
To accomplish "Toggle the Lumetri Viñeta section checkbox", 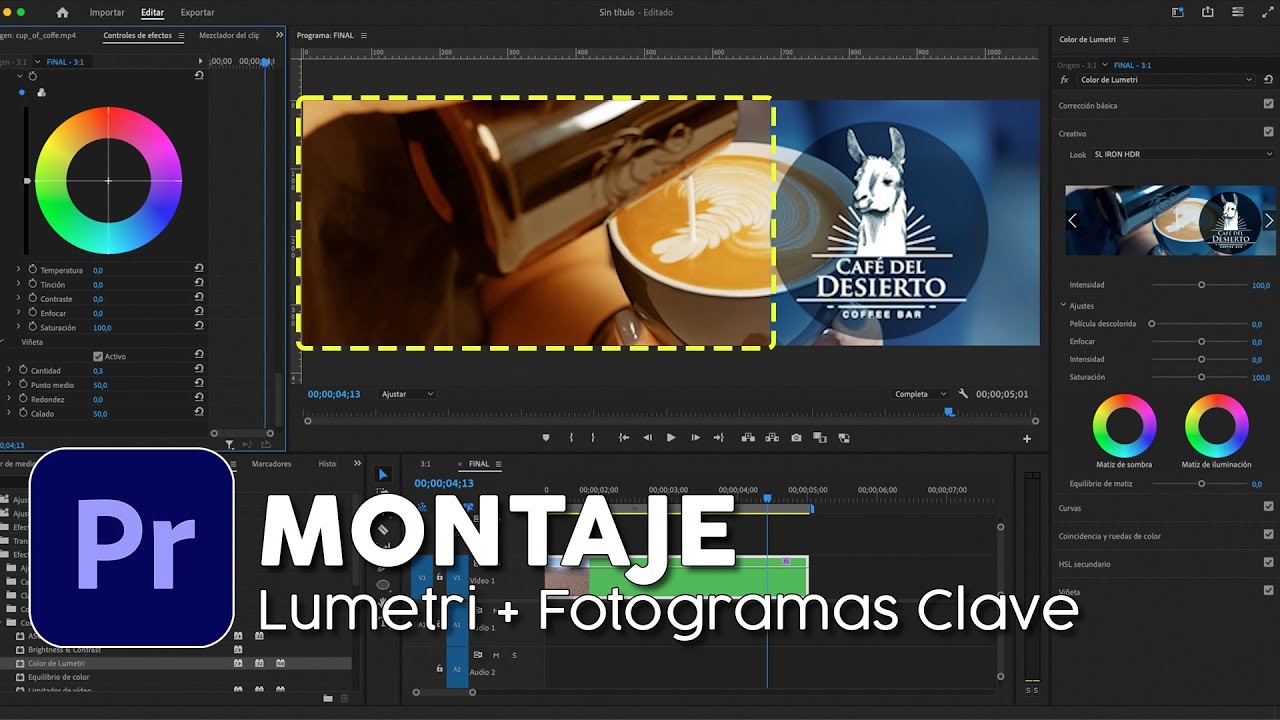I will [1268, 591].
